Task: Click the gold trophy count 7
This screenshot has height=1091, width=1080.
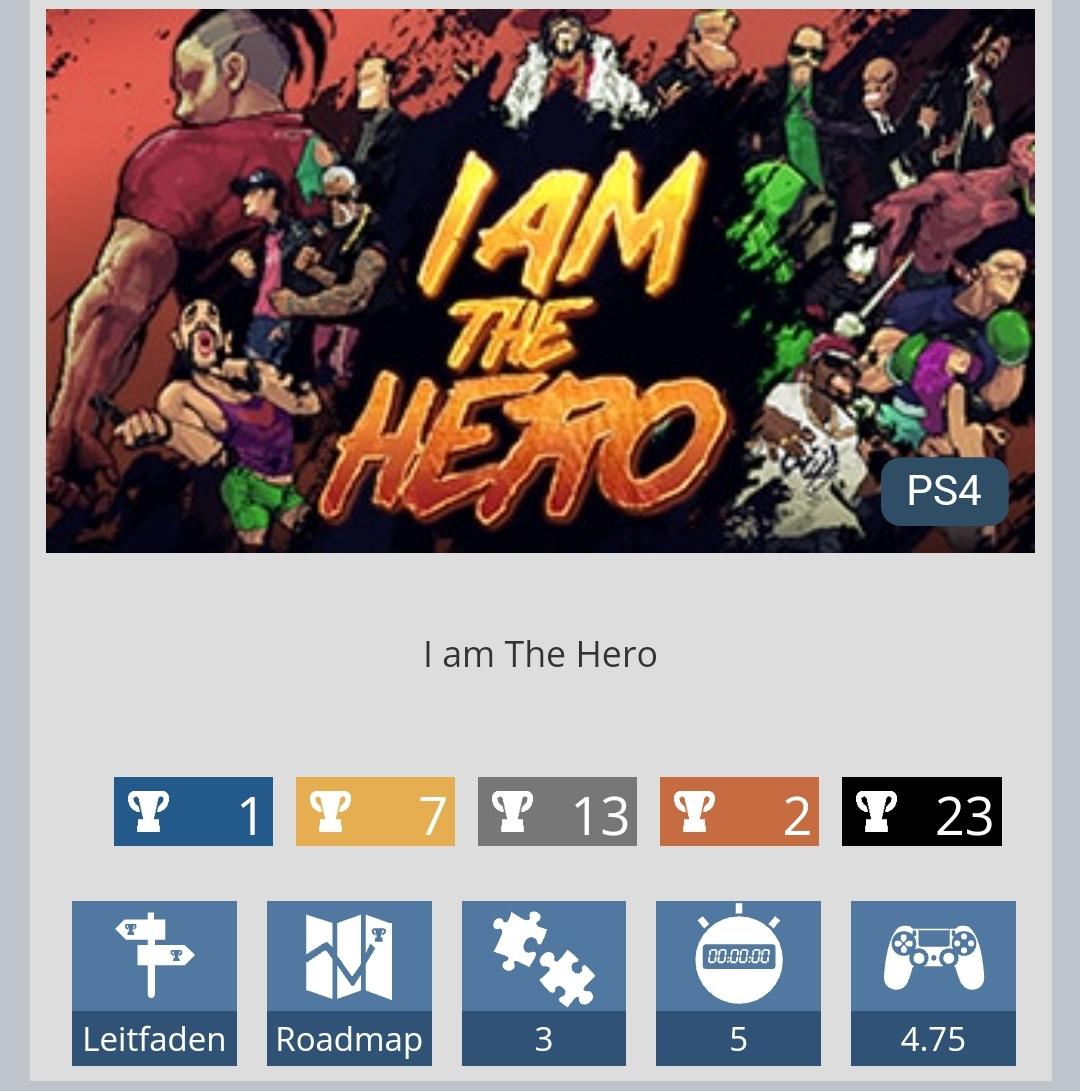Action: 432,815
